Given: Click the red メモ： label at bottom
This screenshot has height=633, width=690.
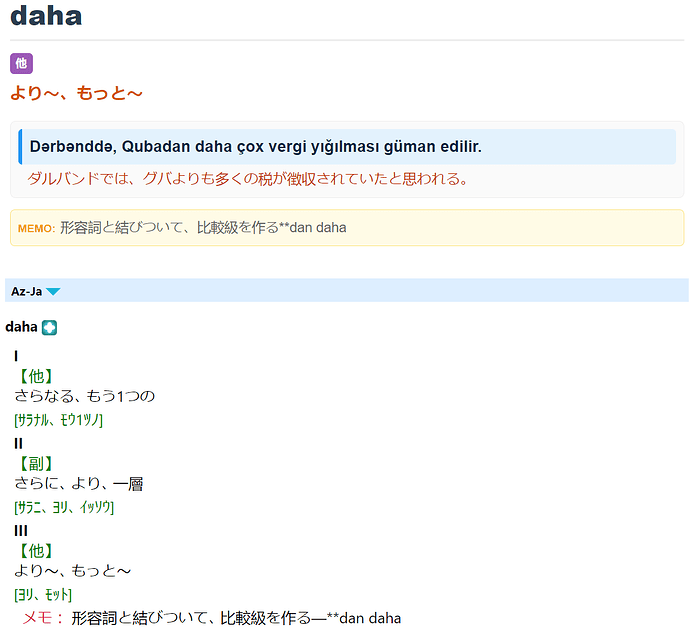Looking at the screenshot, I should [43, 618].
